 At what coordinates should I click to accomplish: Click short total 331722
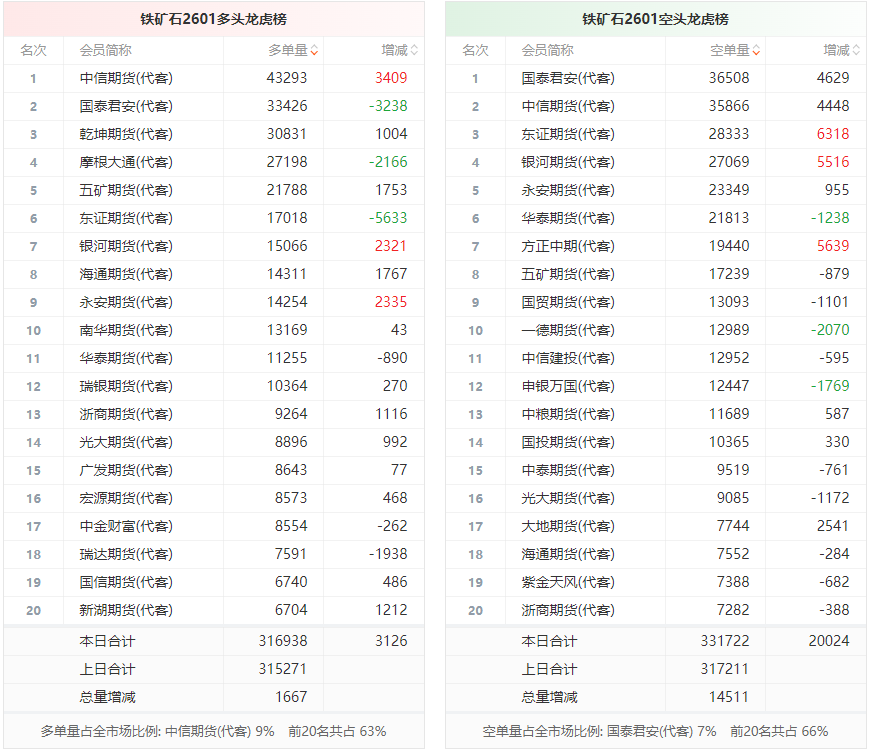click(x=725, y=641)
